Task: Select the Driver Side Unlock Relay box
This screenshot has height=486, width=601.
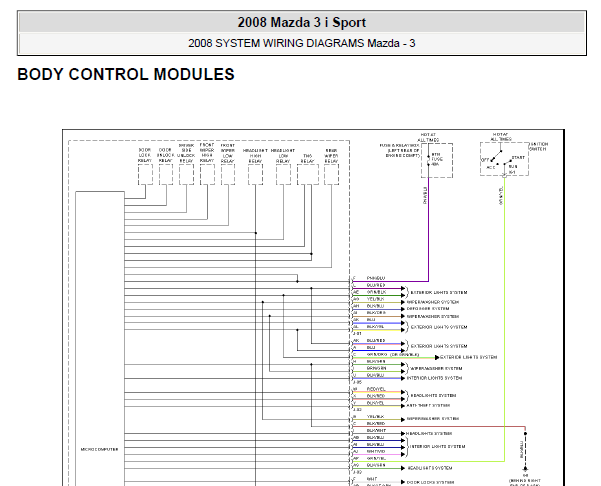Action: tap(186, 174)
